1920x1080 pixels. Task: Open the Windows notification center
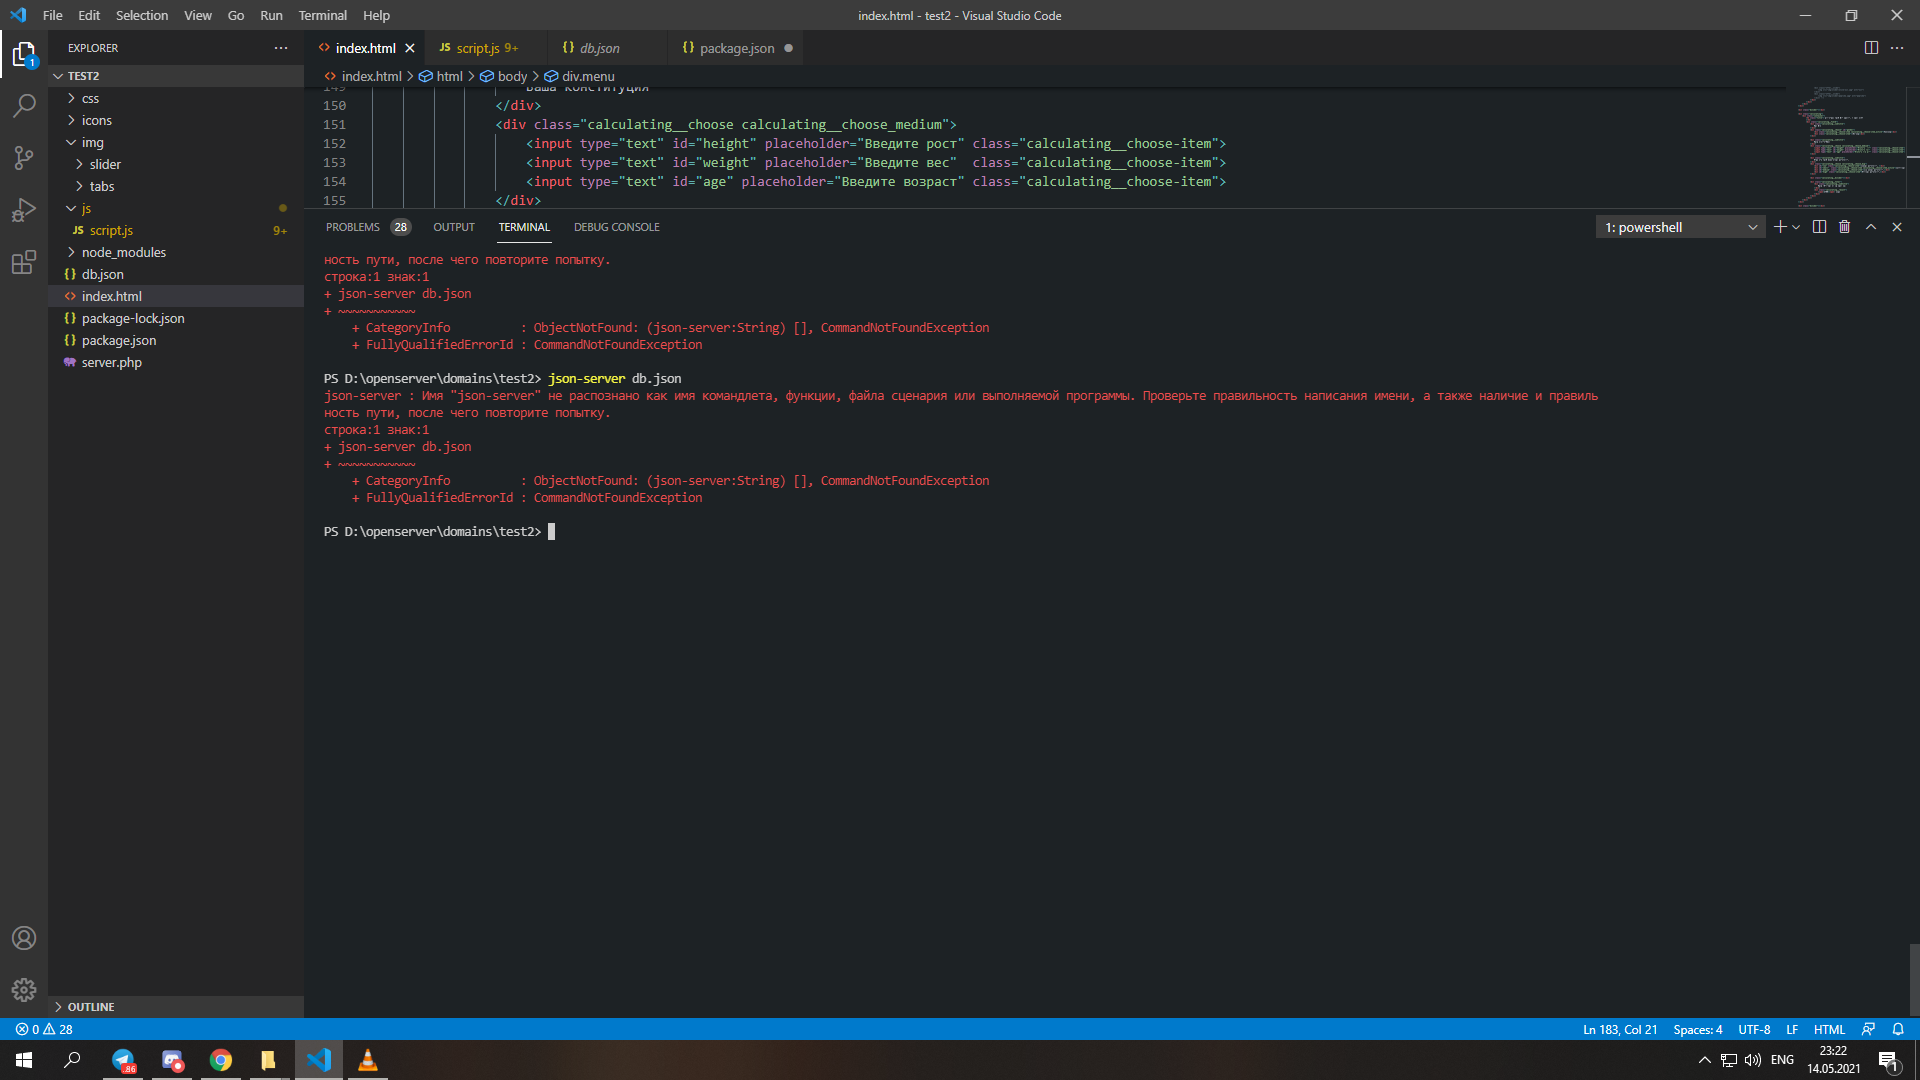tap(1889, 1060)
